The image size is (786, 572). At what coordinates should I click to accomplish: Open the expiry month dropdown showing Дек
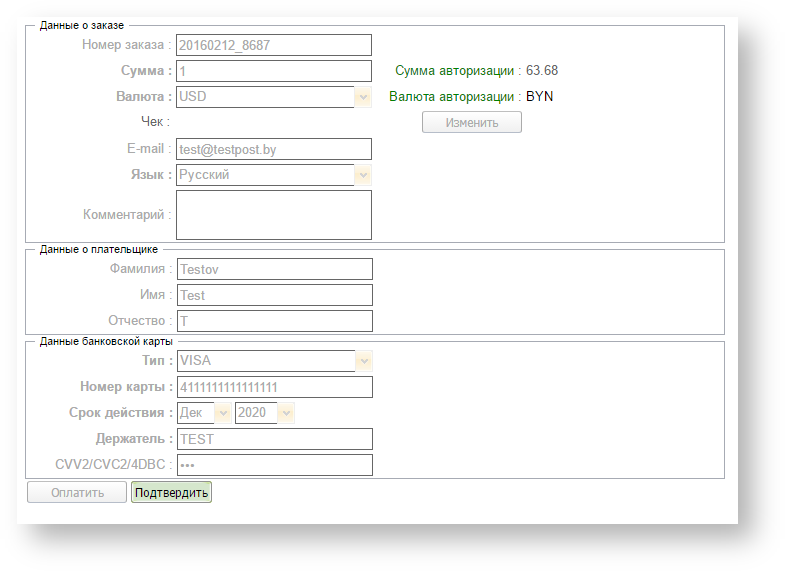pos(204,412)
